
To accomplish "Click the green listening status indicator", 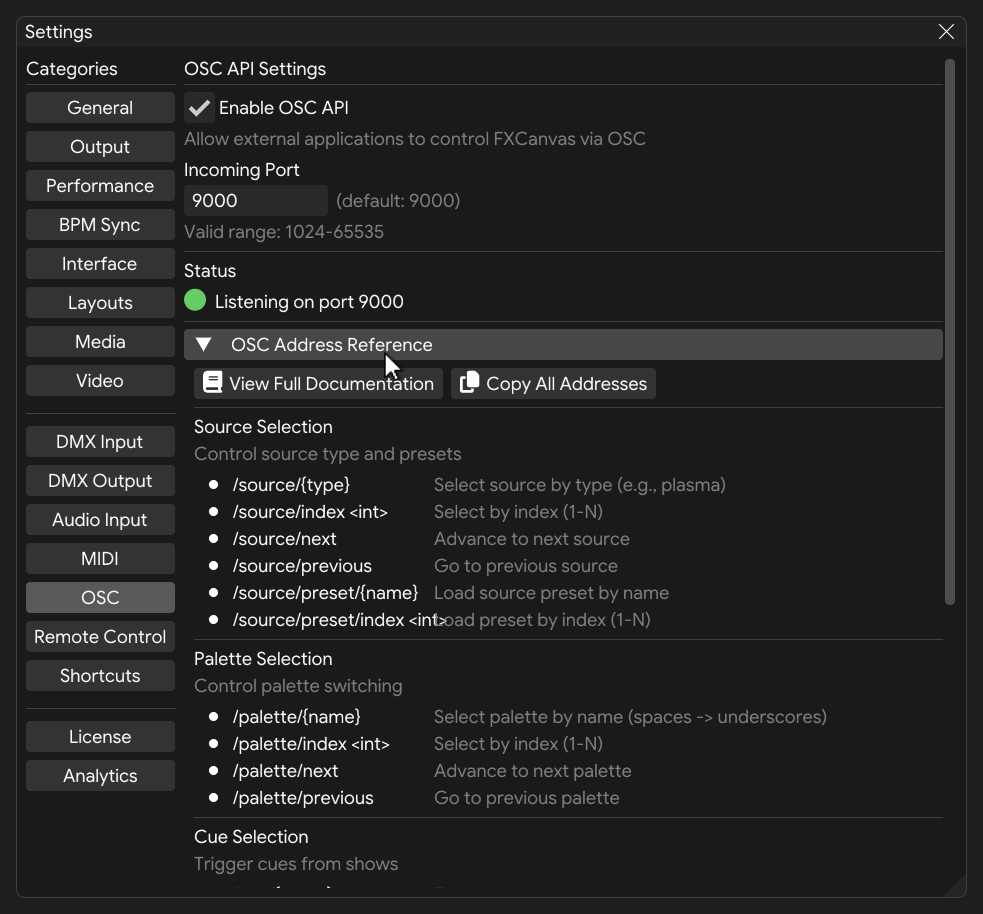I will click(195, 300).
